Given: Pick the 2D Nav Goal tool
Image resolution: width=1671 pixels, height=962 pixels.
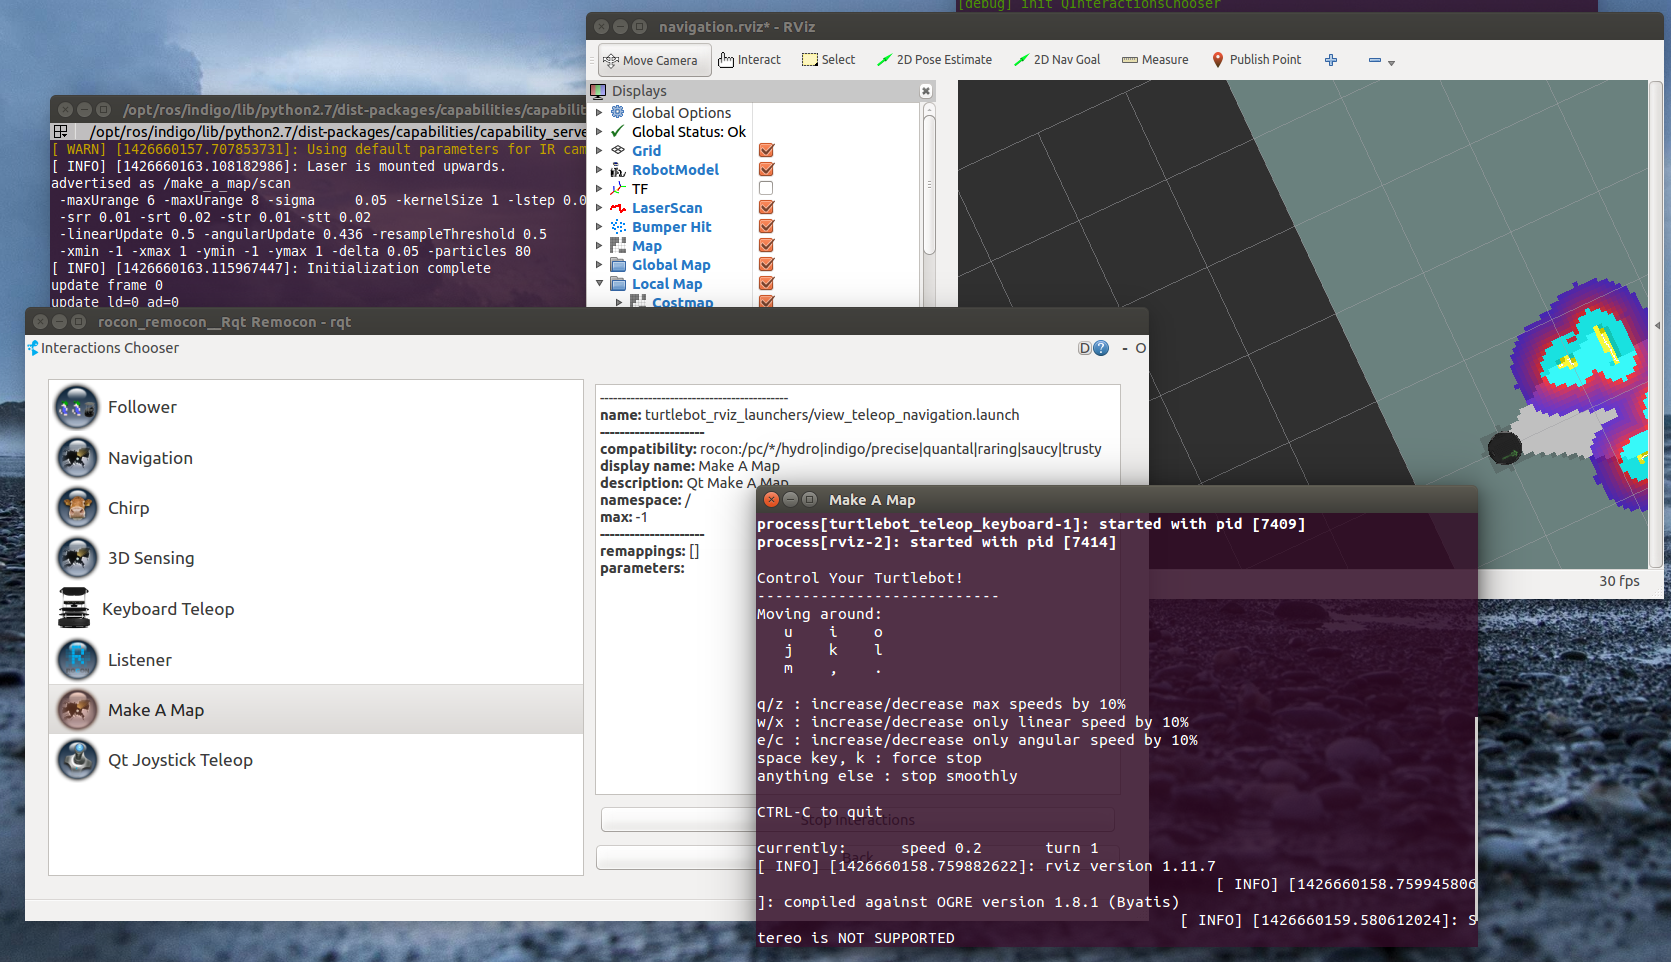Looking at the screenshot, I should (1056, 60).
